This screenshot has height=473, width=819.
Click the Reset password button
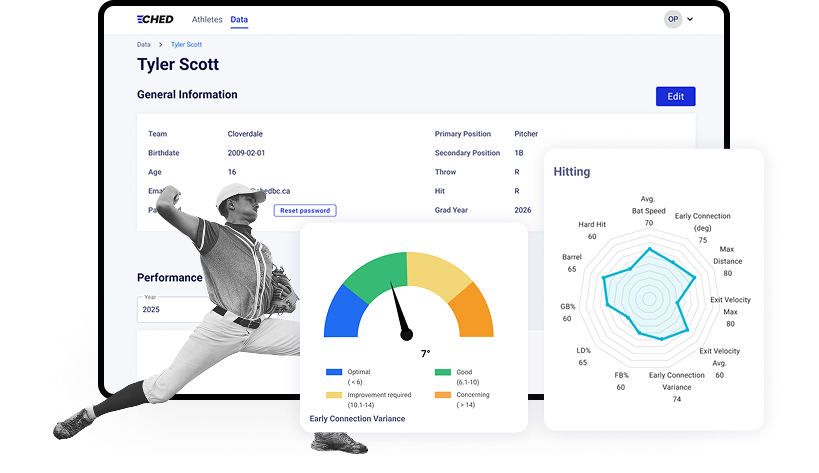305,210
